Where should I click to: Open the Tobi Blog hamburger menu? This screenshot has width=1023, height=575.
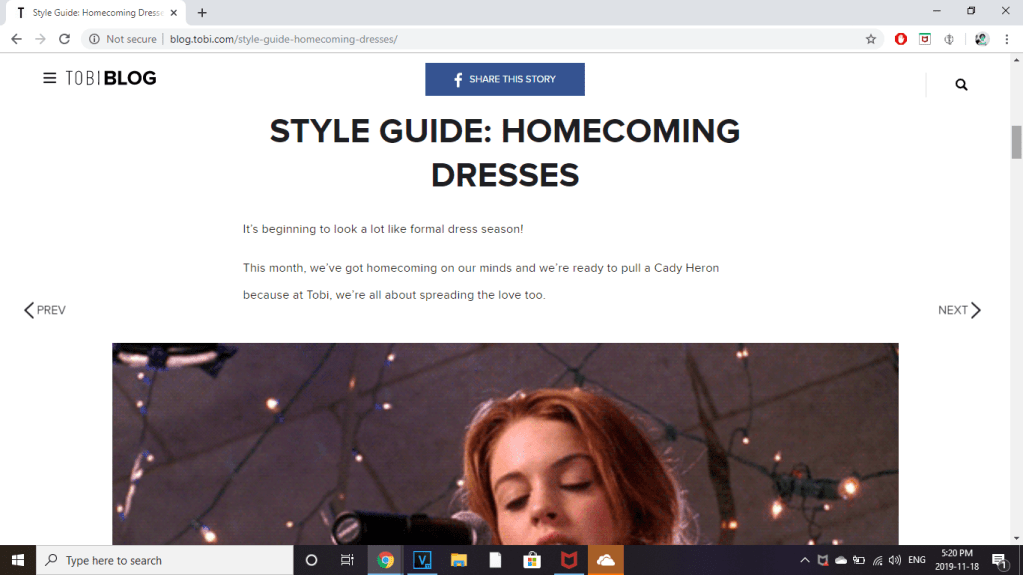[50, 79]
